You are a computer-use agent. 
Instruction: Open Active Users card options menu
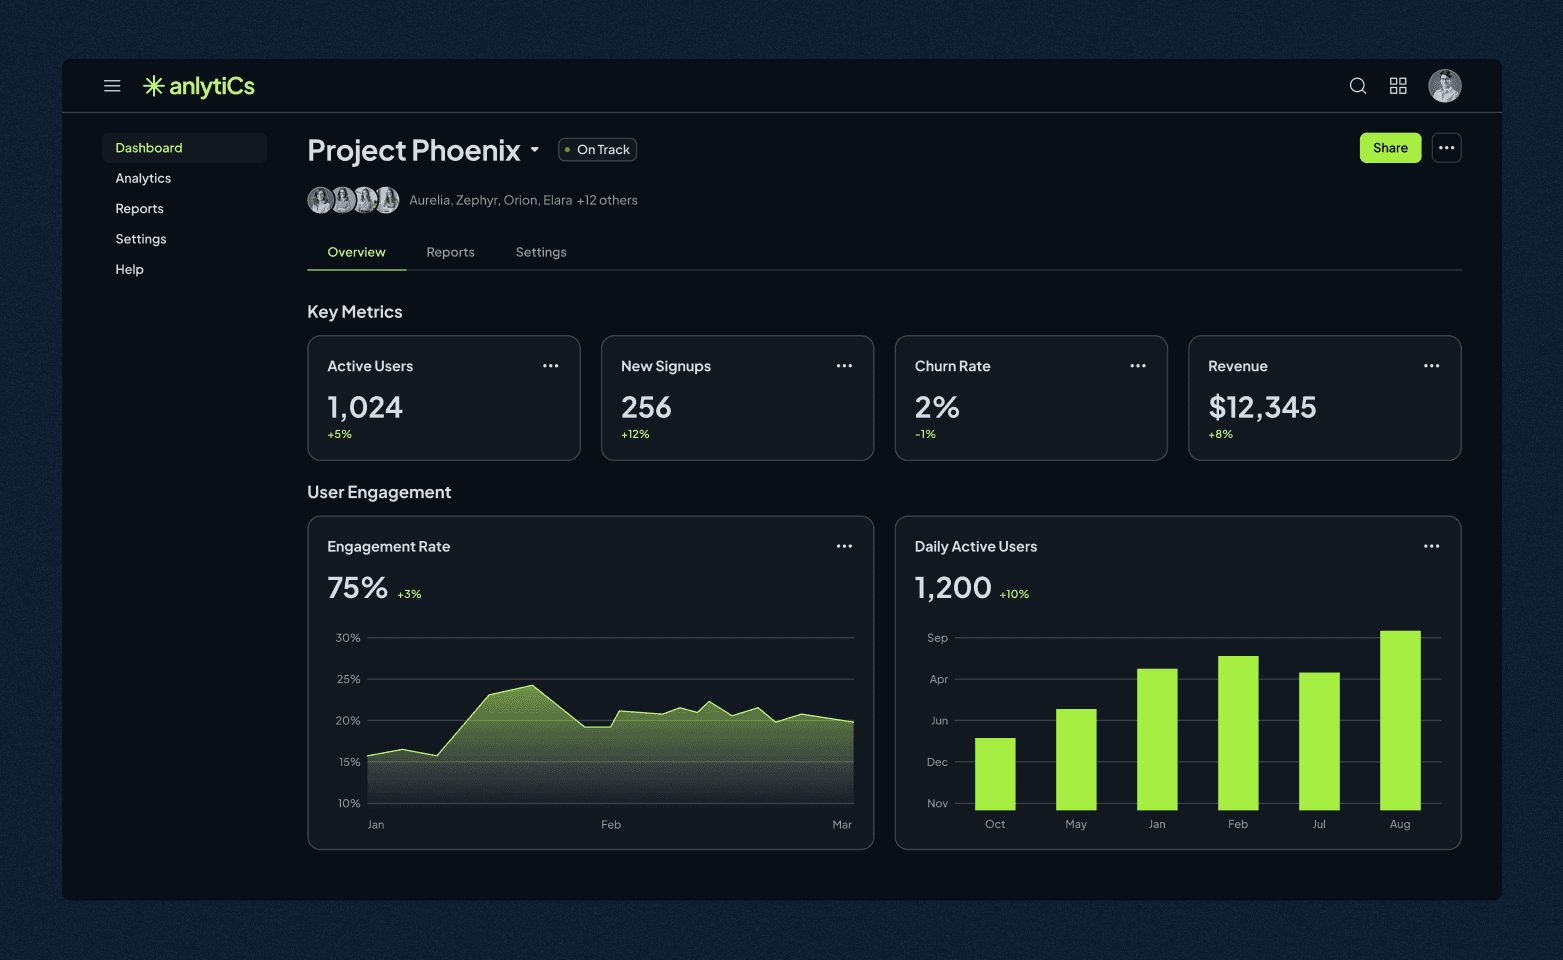551,366
